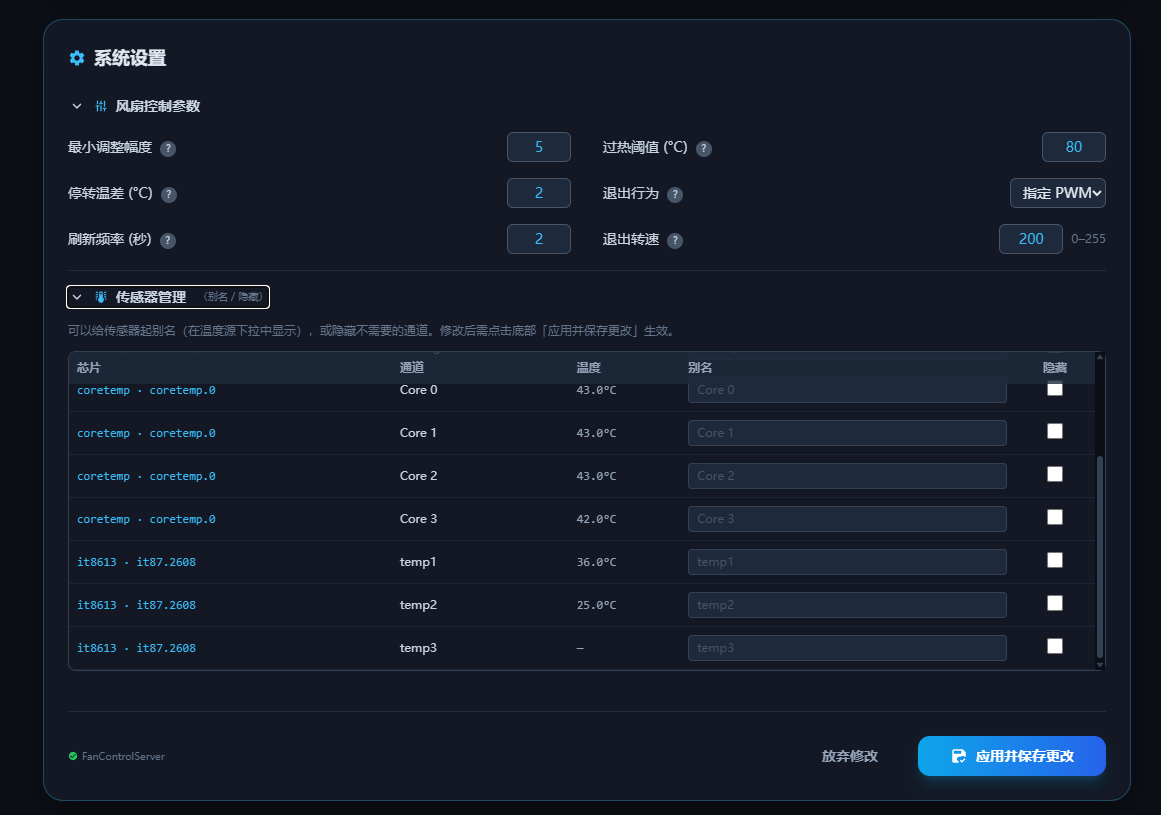Click the 放弃修改 button
This screenshot has width=1161, height=815.
tap(849, 756)
